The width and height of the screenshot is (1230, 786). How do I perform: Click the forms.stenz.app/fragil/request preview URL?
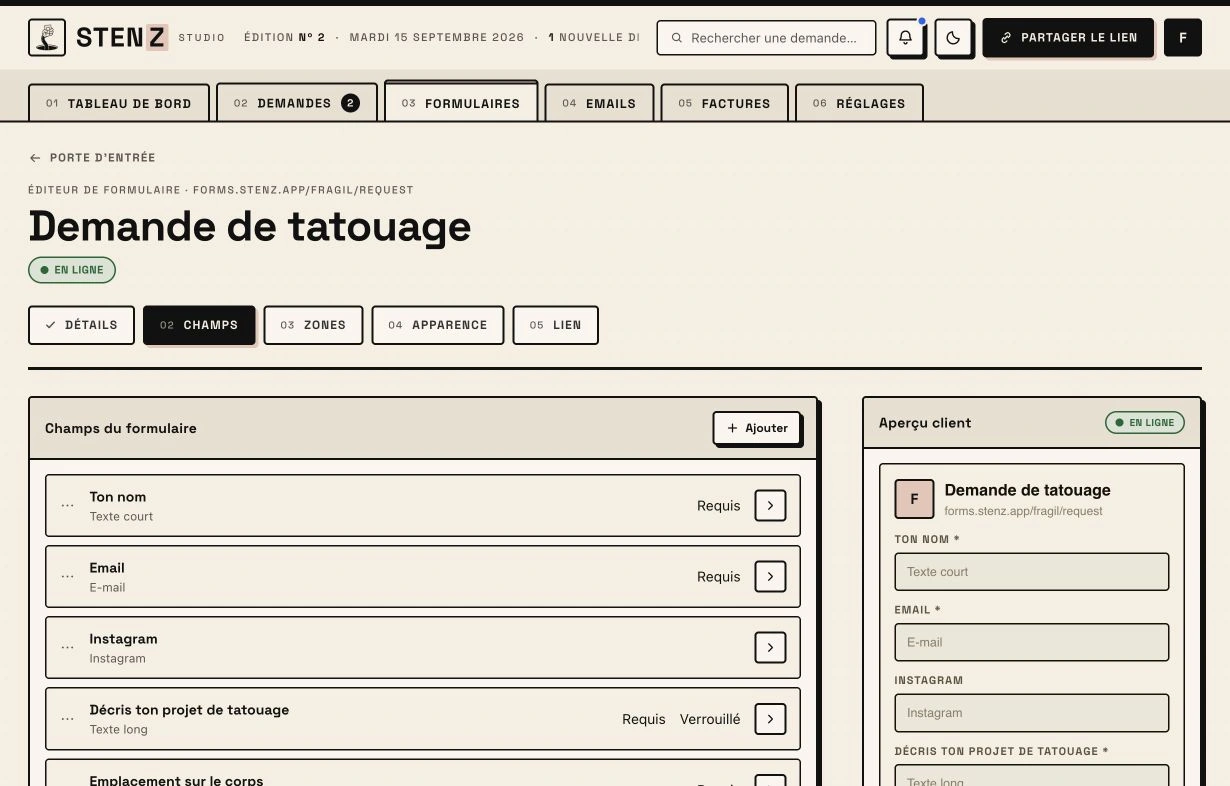pyautogui.click(x=1023, y=511)
